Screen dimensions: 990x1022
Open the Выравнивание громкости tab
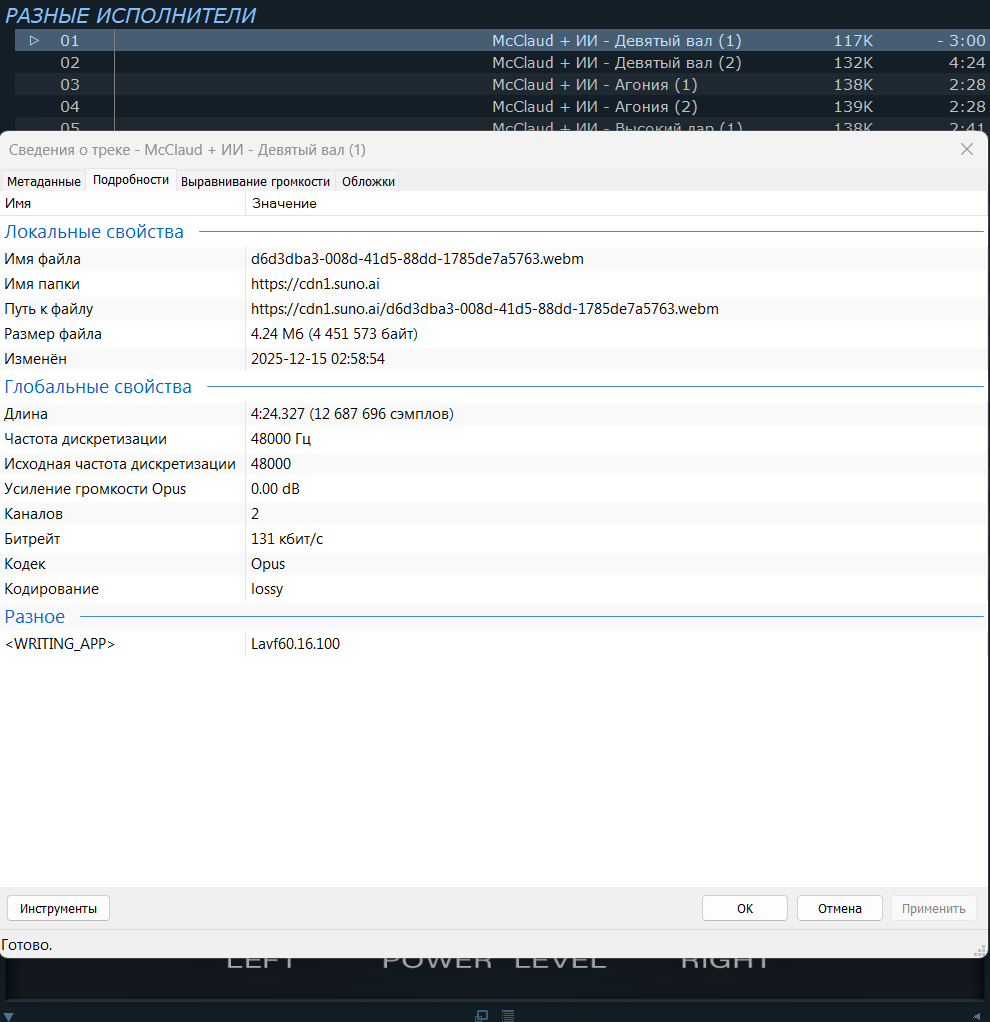click(x=255, y=181)
